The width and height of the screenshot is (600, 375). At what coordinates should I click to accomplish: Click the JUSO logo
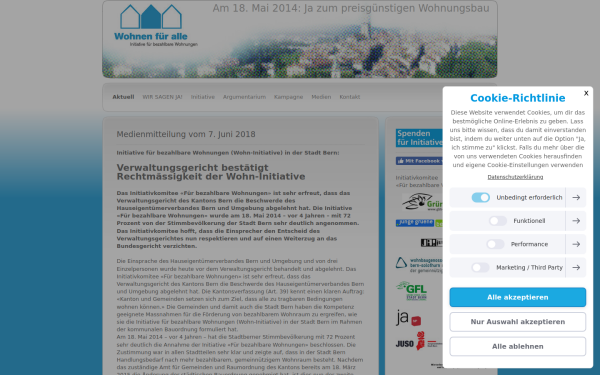419,341
